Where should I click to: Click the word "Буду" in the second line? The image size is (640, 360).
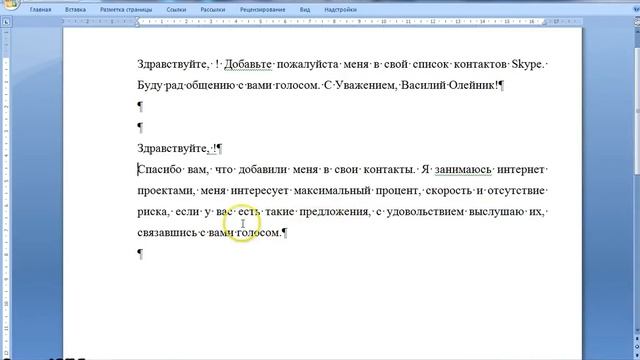click(x=149, y=86)
